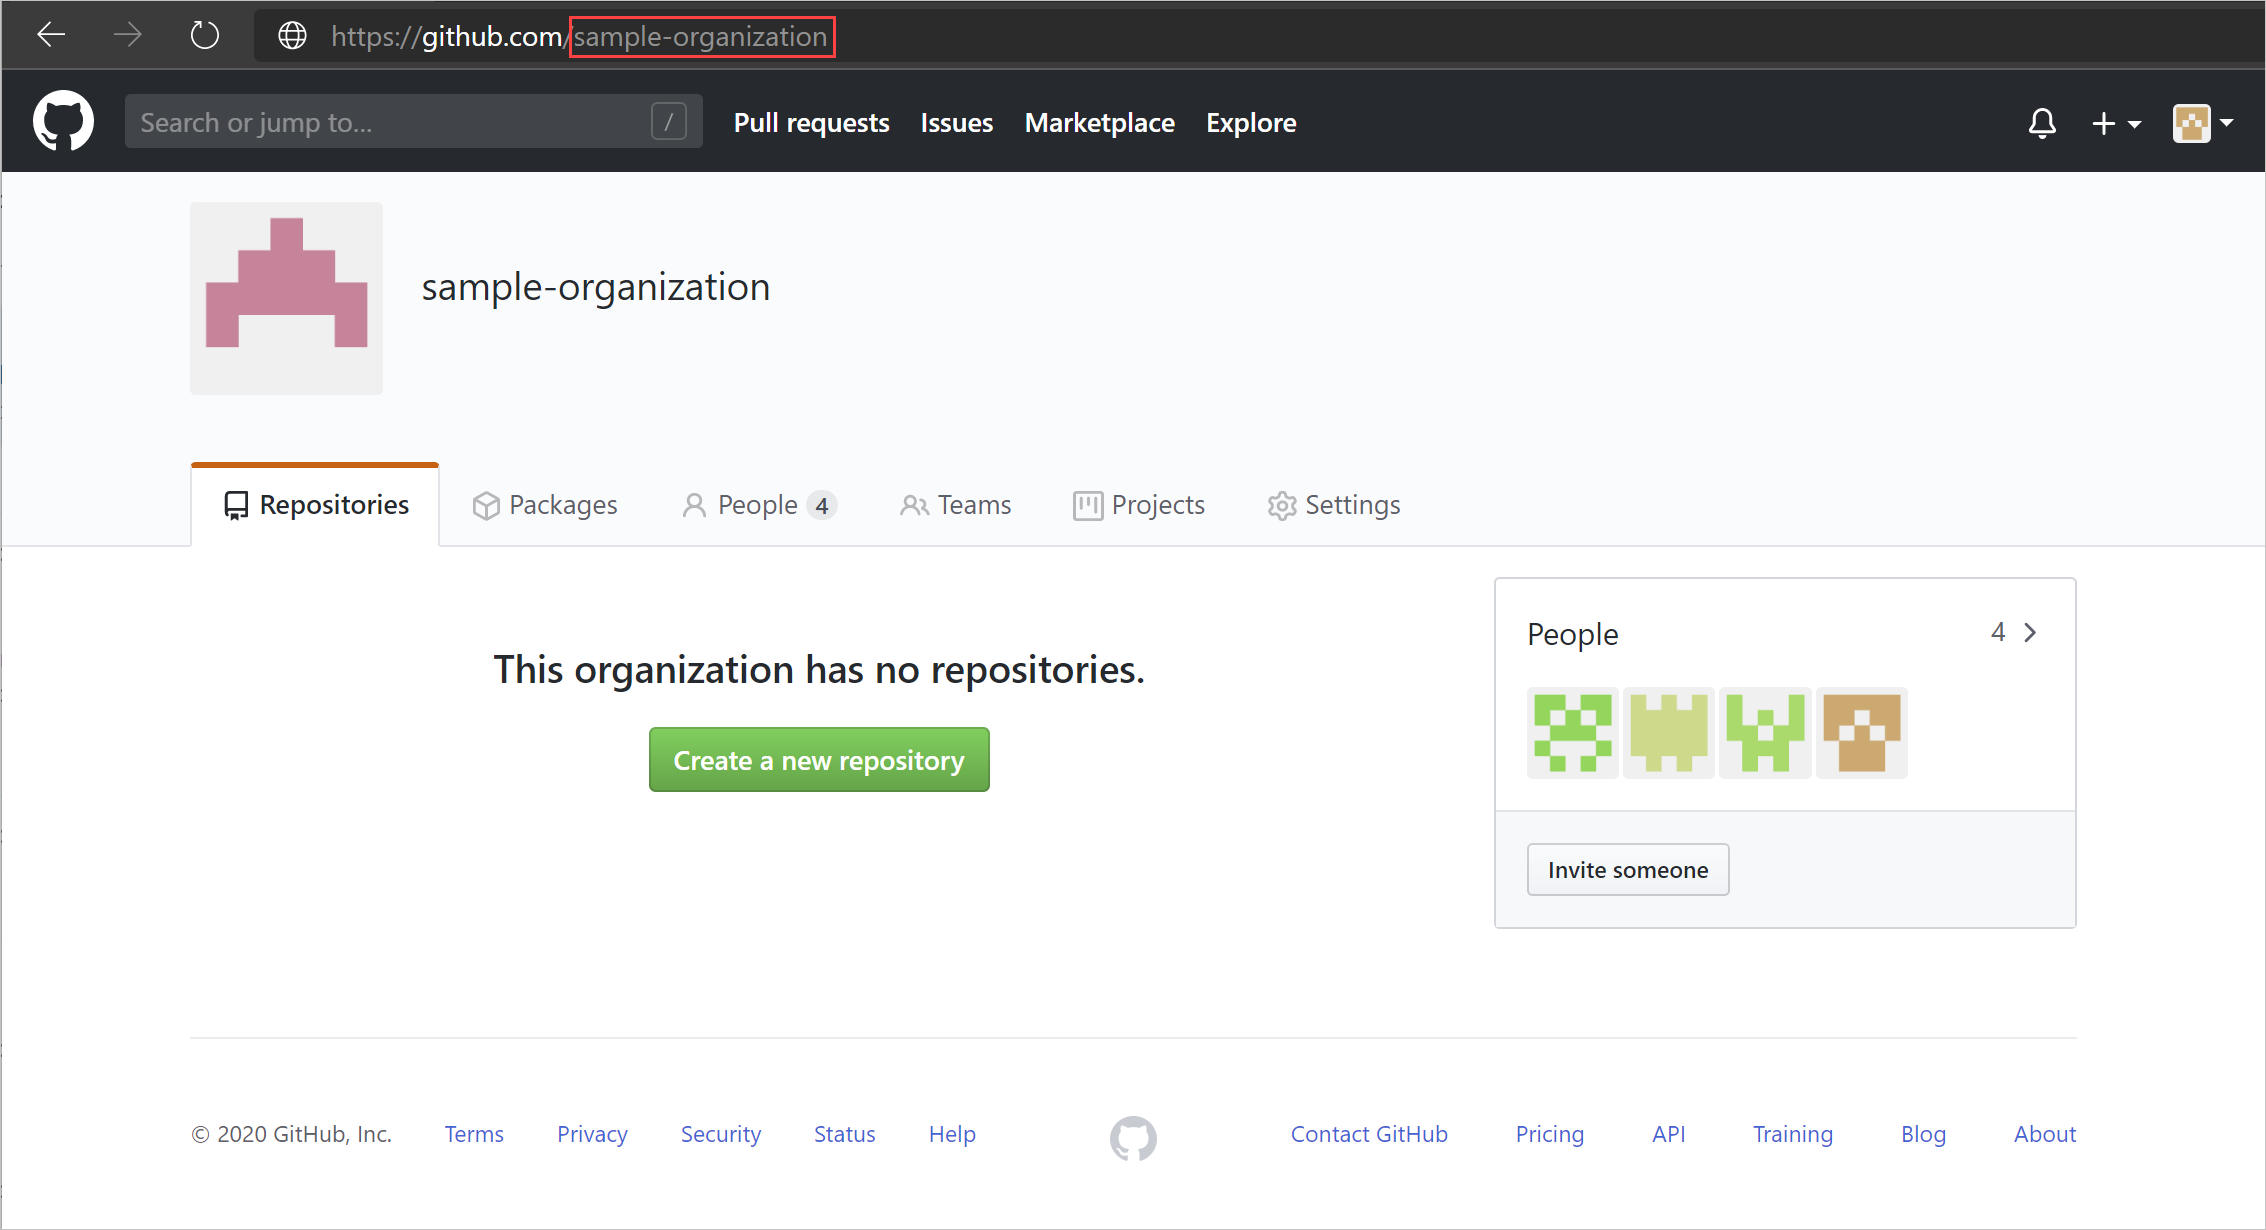Click the new item plus icon
Image resolution: width=2266 pixels, height=1230 pixels.
click(2107, 123)
